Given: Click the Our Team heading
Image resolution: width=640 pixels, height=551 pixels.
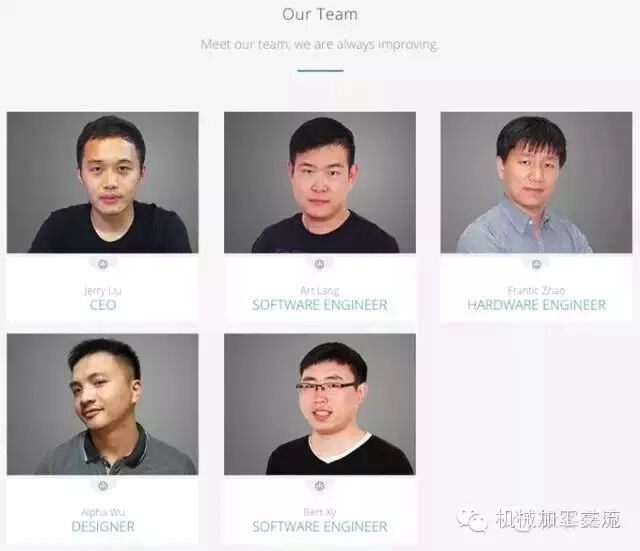Looking at the screenshot, I should point(320,14).
